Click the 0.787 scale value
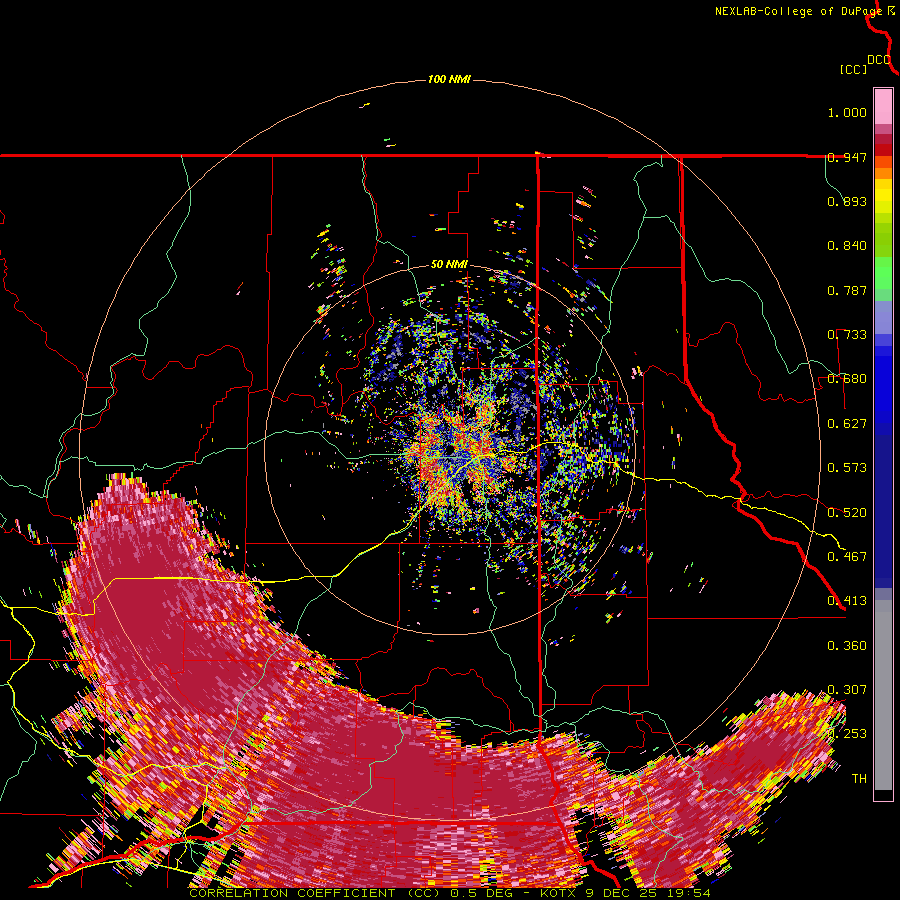The image size is (900, 900). click(x=847, y=290)
